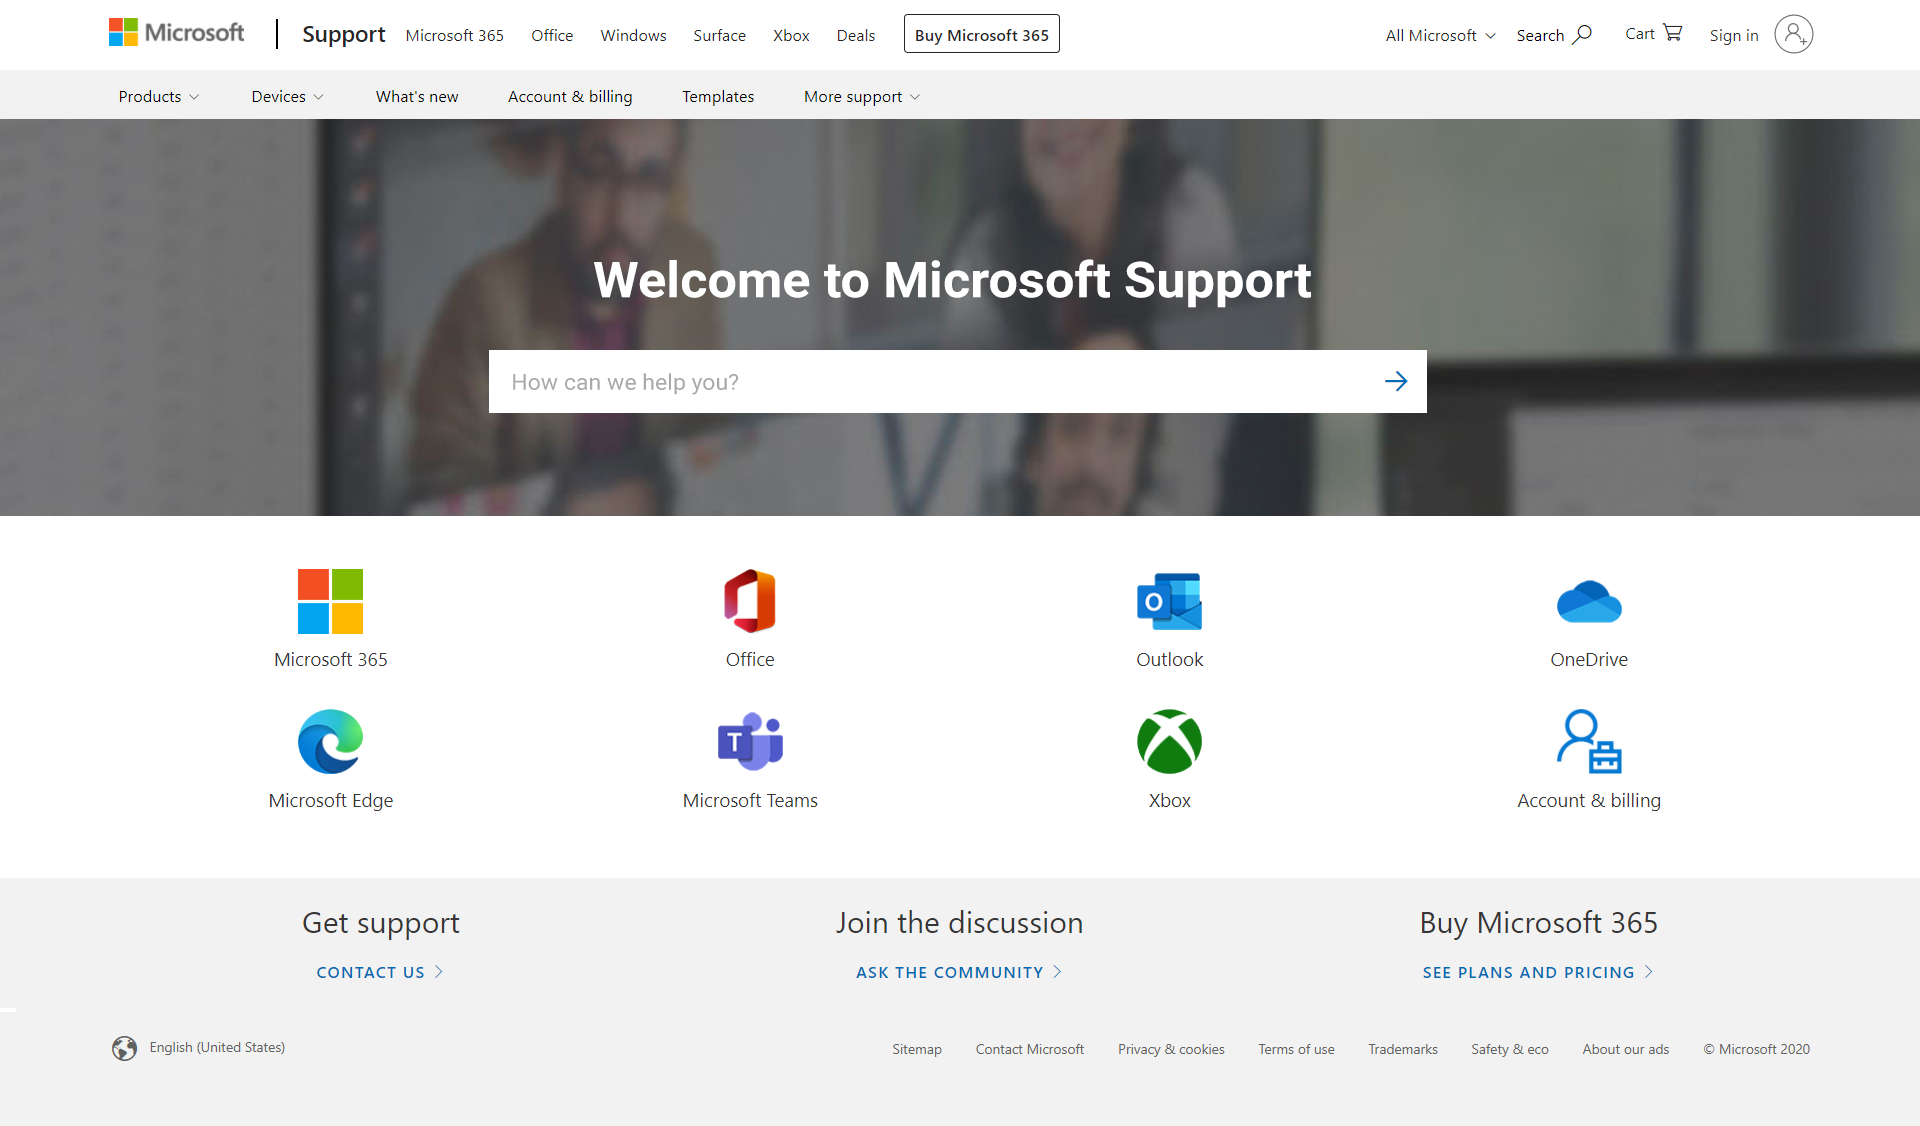Expand the Products dropdown menu

click(x=159, y=97)
